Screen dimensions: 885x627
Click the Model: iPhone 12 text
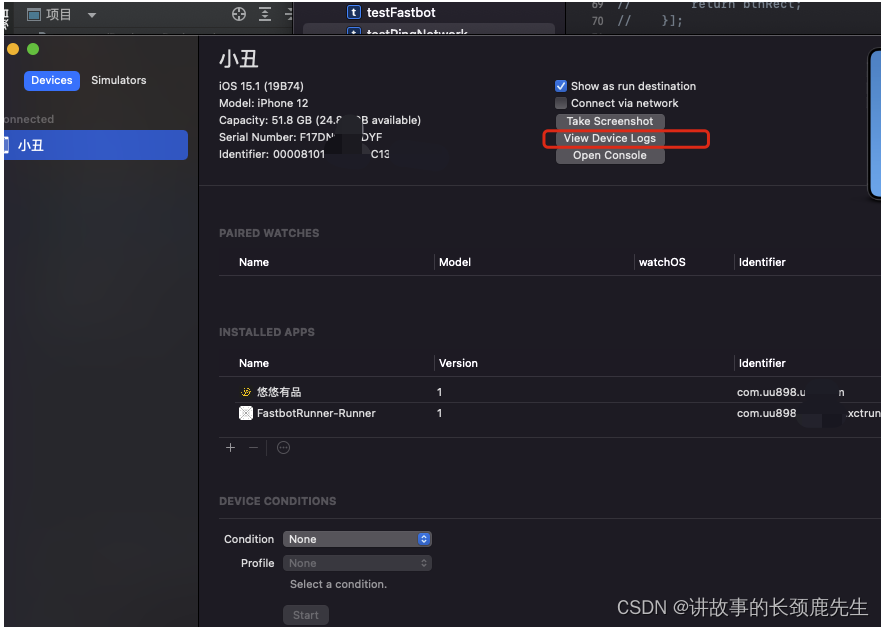tap(264, 103)
